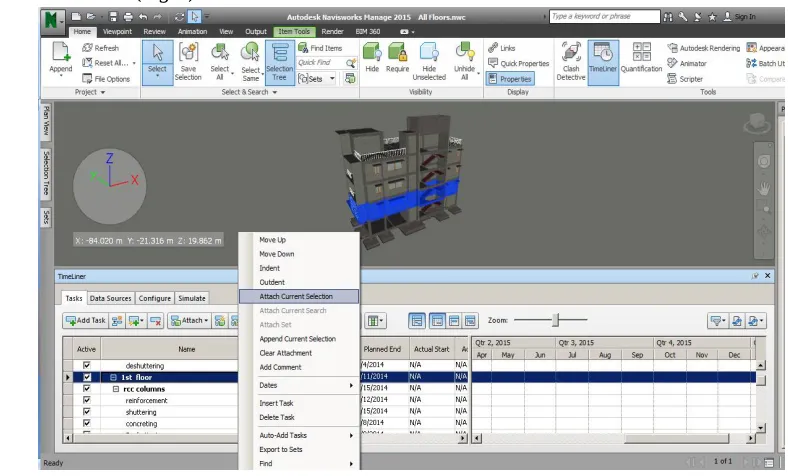Open the Dates submenu in context menu
This screenshot has height=476, width=788.
coord(300,385)
